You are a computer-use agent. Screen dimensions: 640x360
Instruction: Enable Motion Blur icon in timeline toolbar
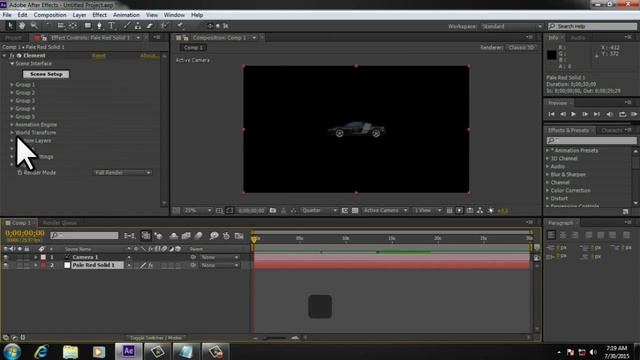[x=198, y=236]
